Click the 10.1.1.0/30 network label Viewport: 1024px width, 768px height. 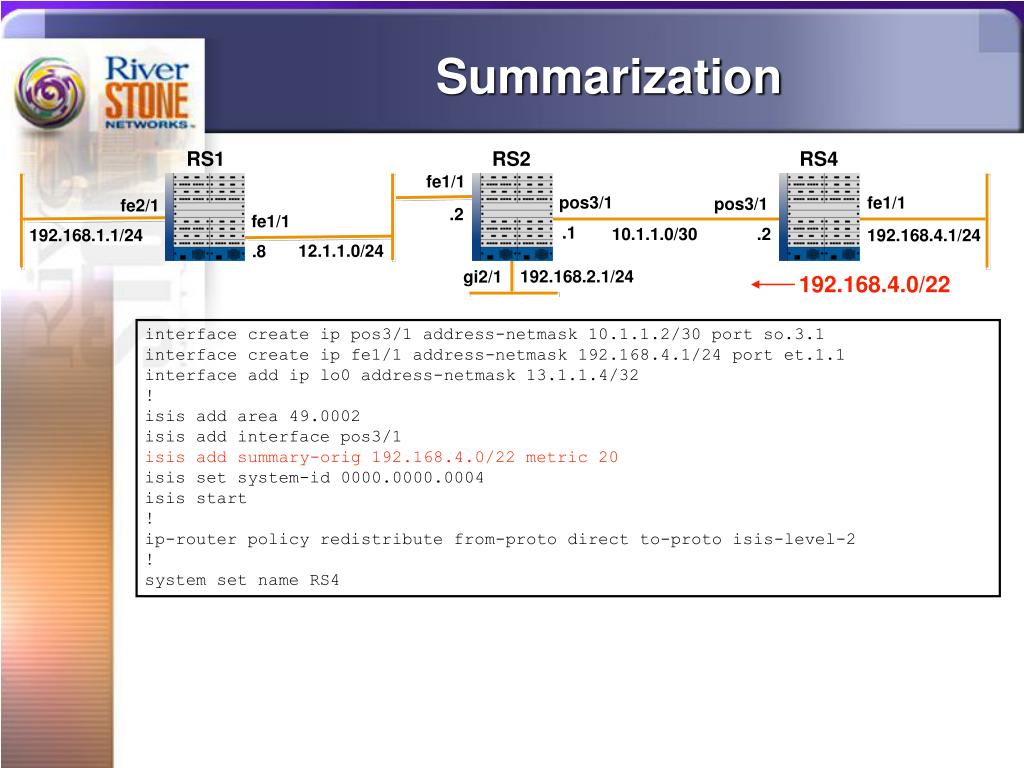coord(654,234)
